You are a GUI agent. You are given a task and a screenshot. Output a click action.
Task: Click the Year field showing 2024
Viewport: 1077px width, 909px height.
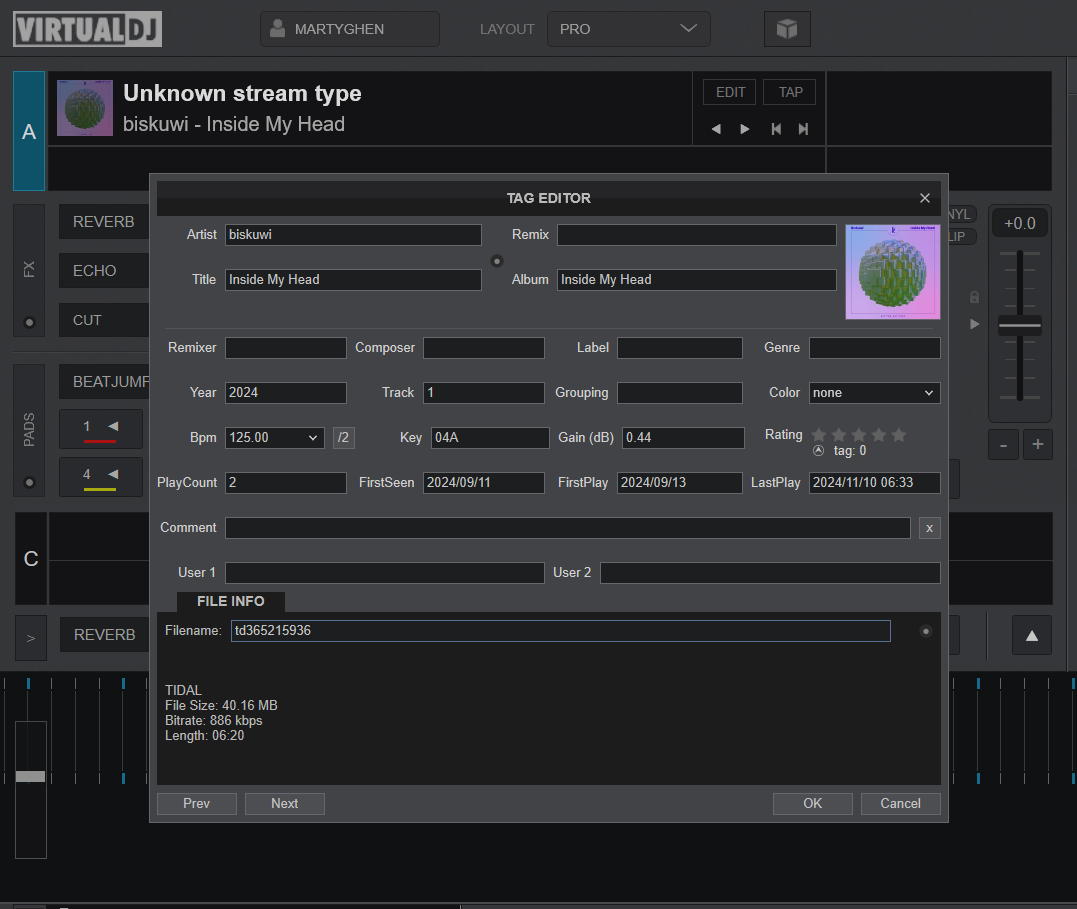[x=286, y=393]
